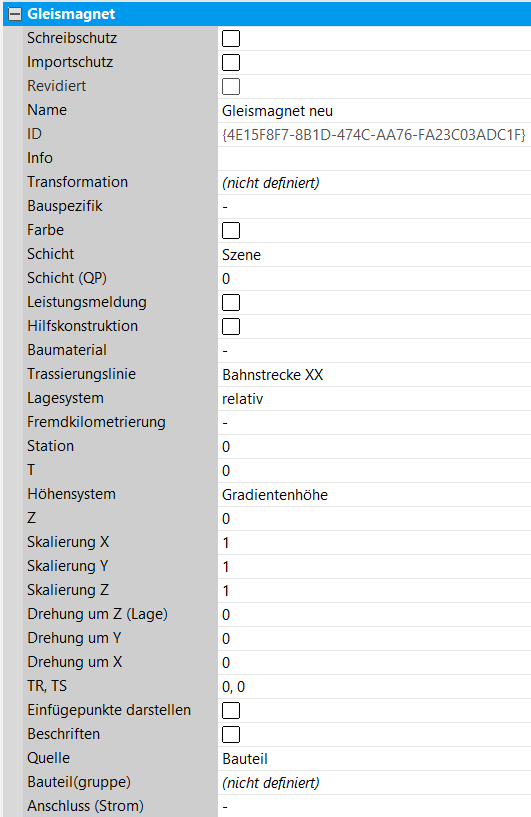Open the Lagesystem dropdown set to relativ
The image size is (531, 817).
(374, 398)
